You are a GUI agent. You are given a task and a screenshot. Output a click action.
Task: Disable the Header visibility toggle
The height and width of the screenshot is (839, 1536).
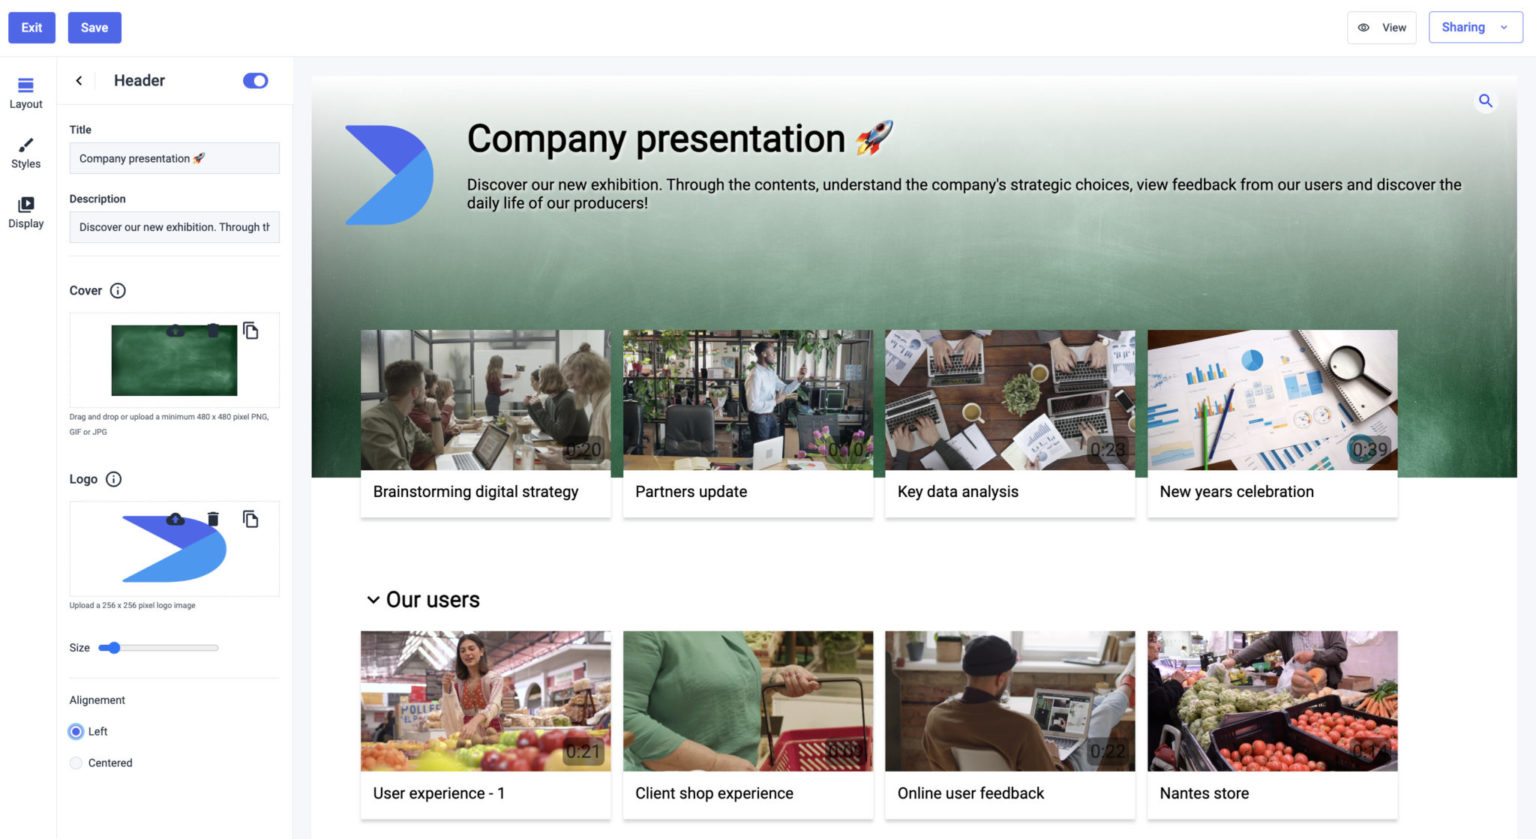pos(255,80)
